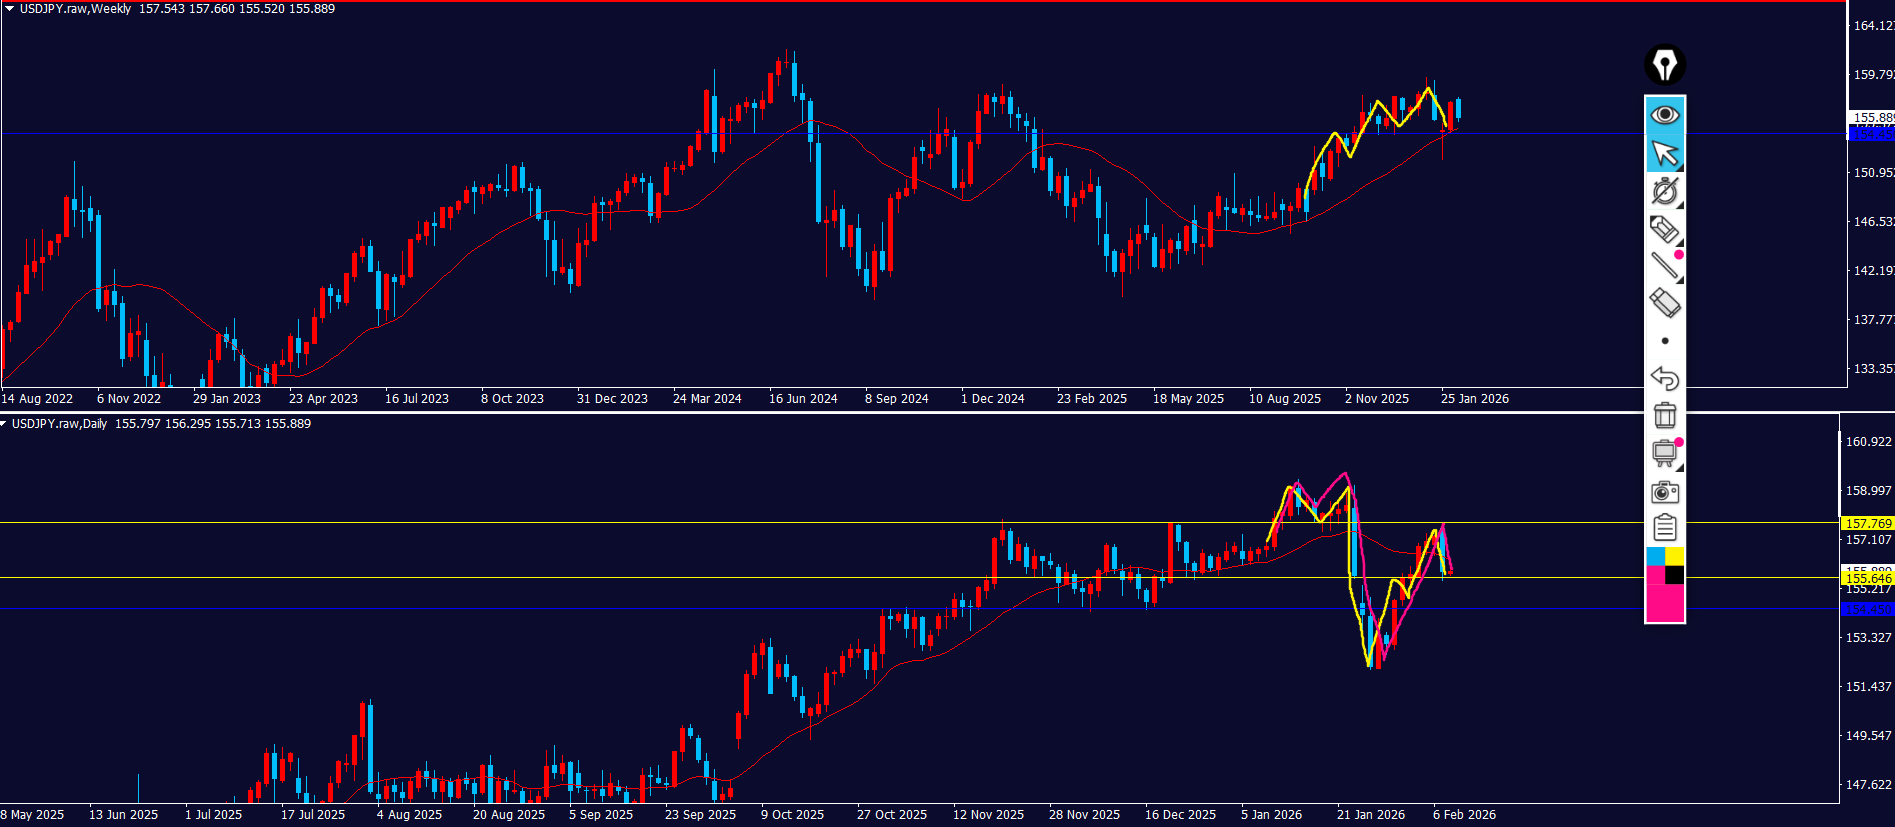Expand the USDJPY Daily chart title triangle
1895x827 pixels.
point(5,424)
